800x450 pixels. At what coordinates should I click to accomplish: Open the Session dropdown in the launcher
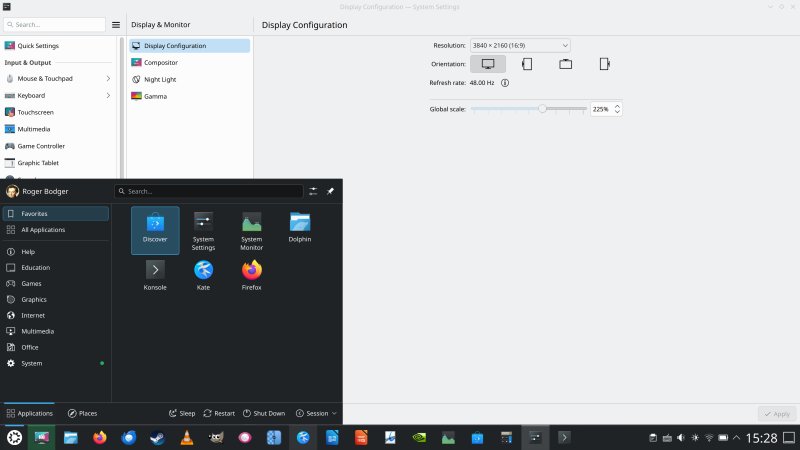click(x=316, y=413)
